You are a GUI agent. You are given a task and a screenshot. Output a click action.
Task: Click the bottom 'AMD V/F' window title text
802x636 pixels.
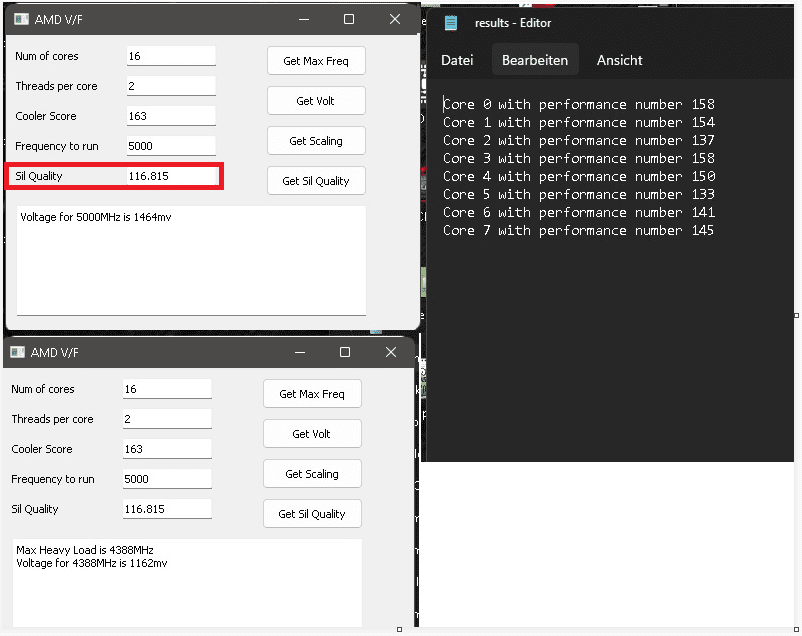point(54,352)
